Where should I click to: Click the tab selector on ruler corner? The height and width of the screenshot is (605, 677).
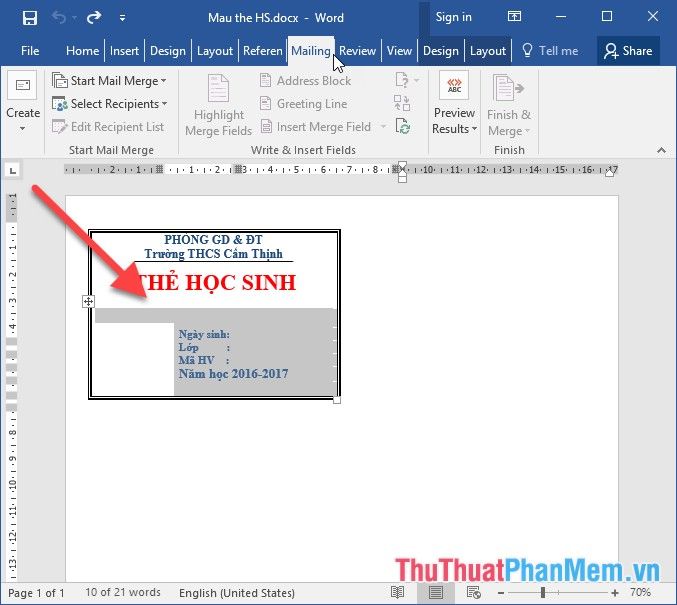(13, 171)
